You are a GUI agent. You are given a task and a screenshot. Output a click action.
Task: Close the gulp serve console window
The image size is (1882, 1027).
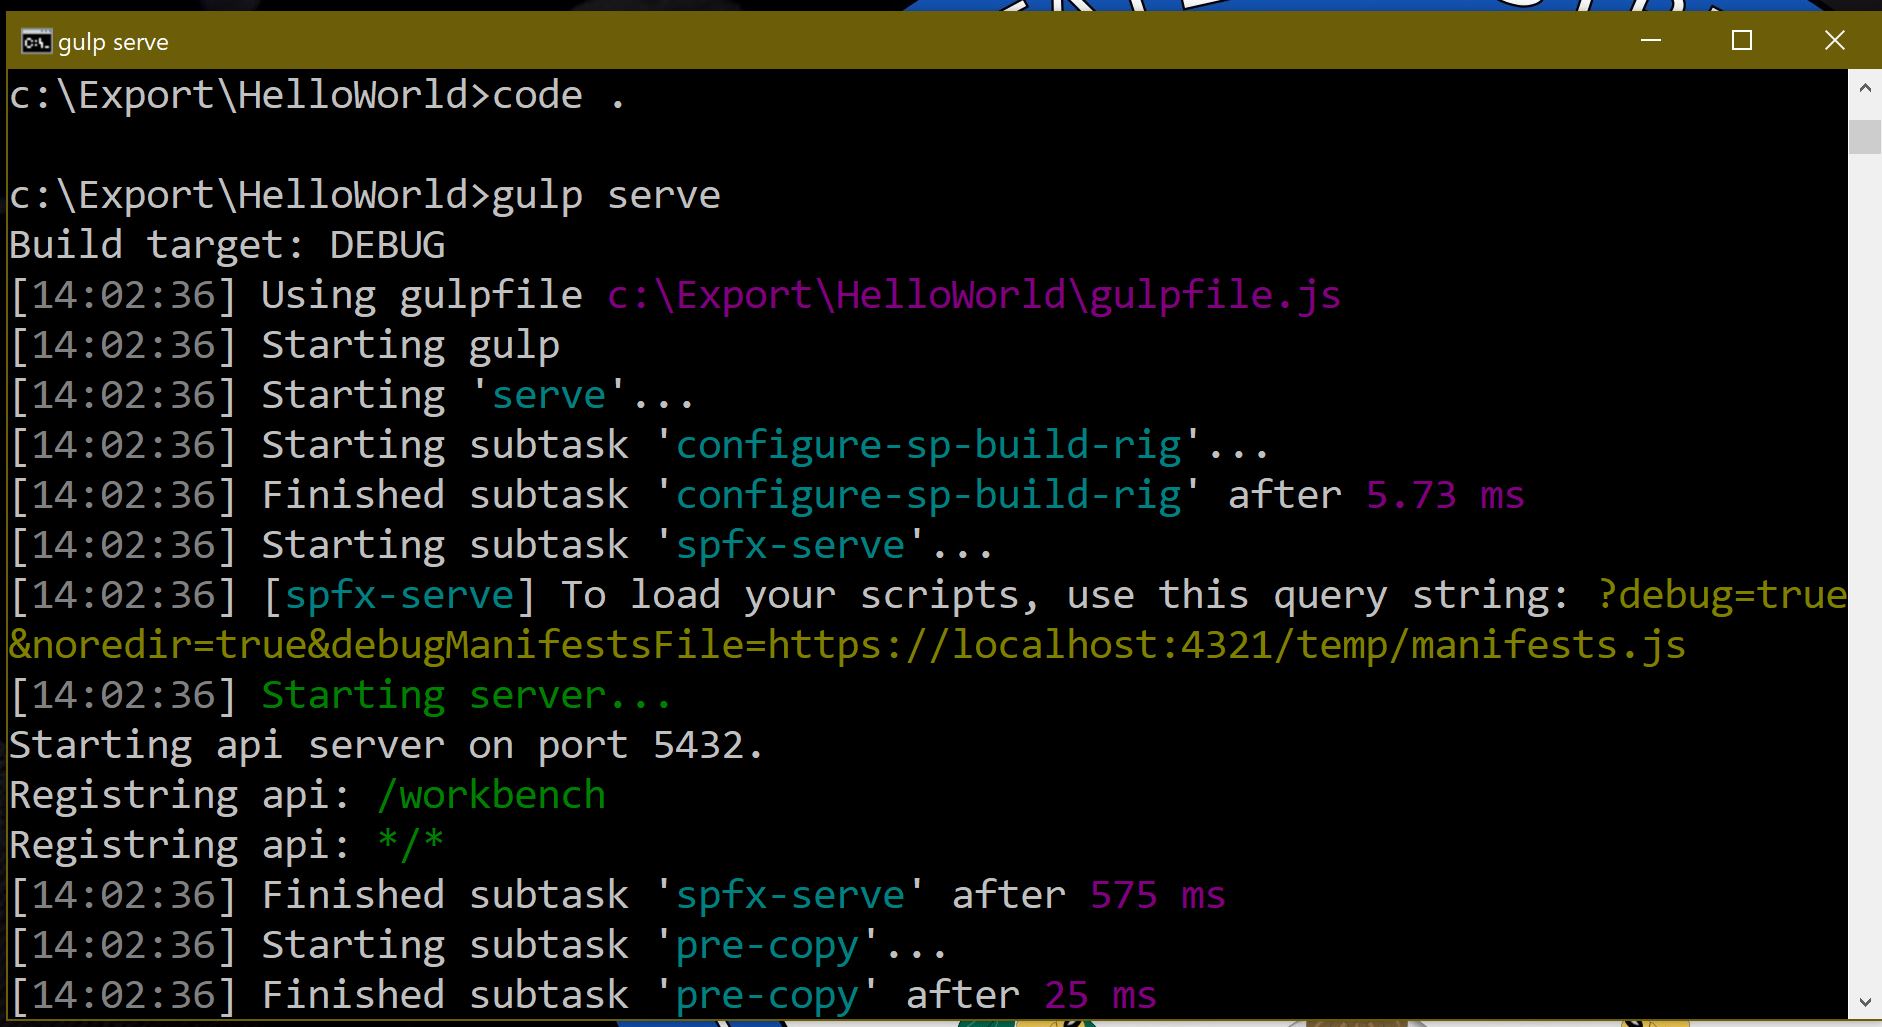[1834, 40]
